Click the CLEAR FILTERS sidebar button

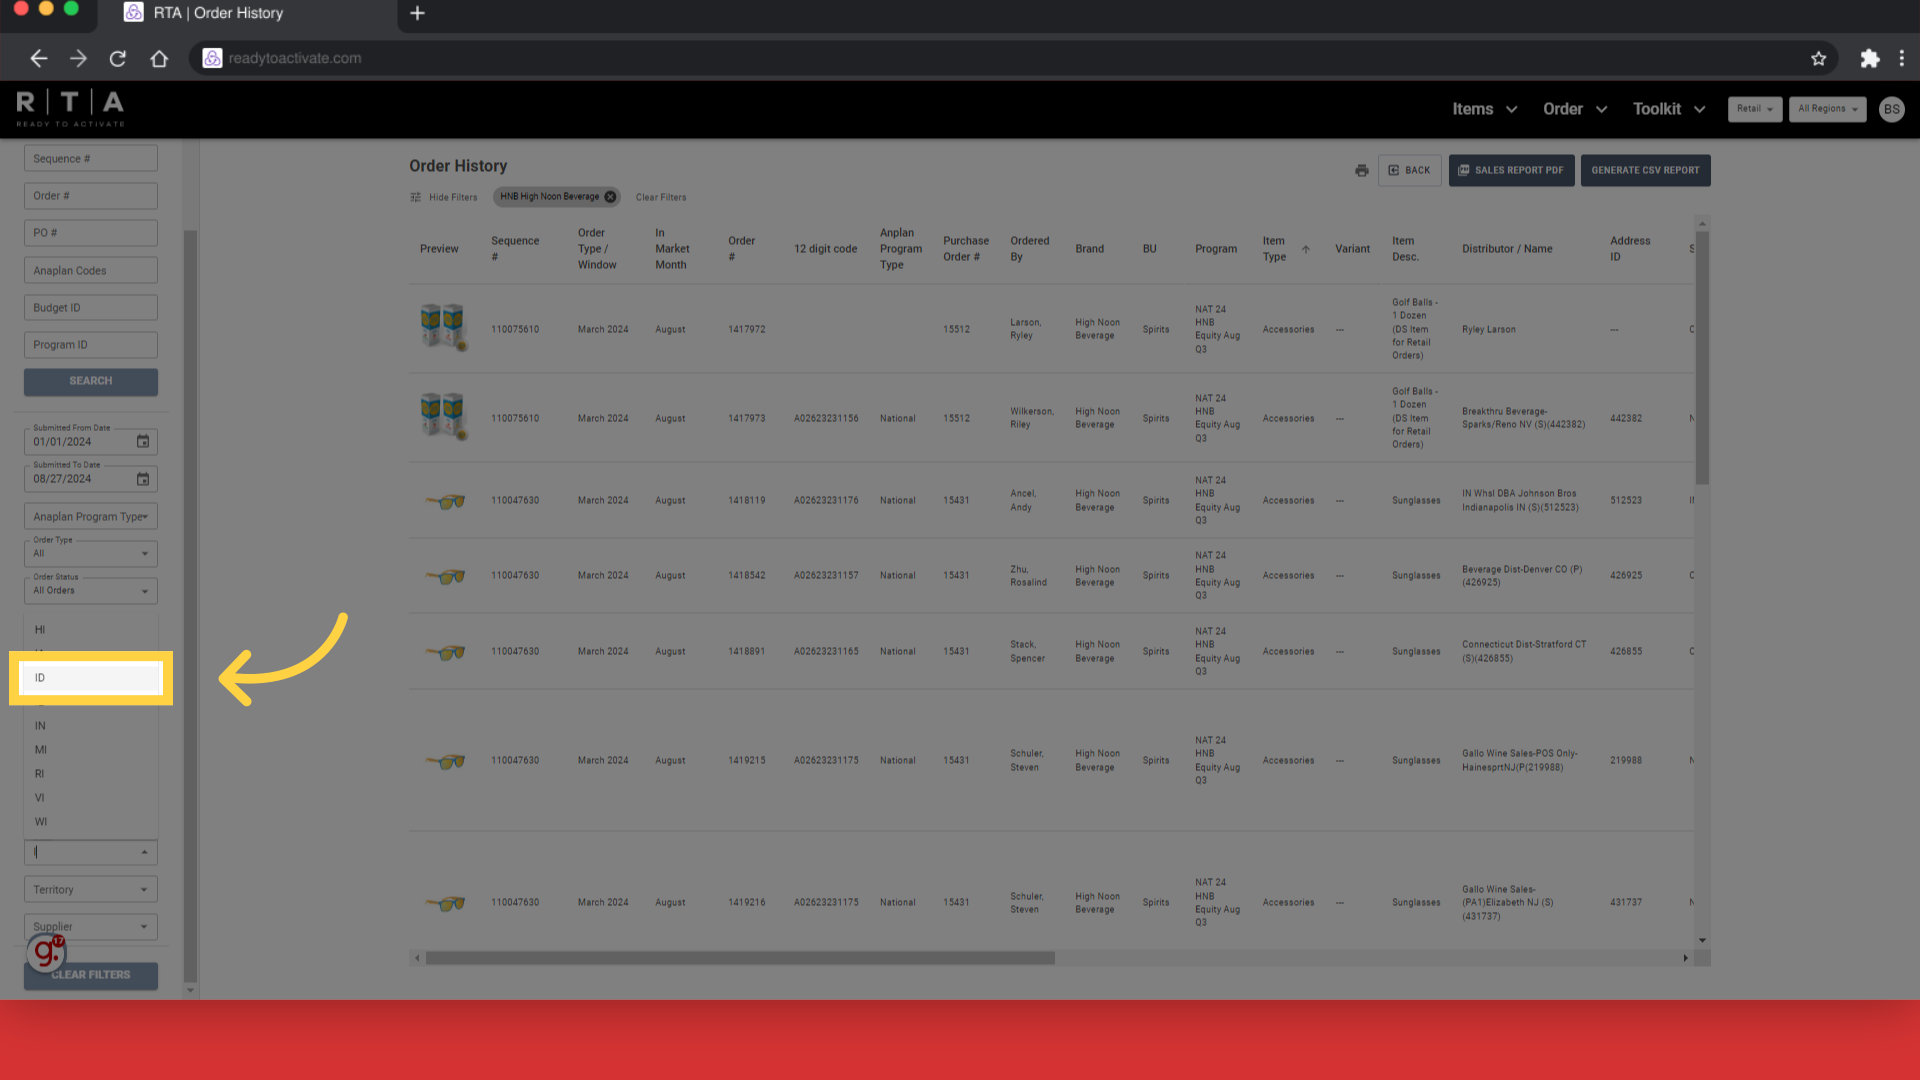pos(91,975)
